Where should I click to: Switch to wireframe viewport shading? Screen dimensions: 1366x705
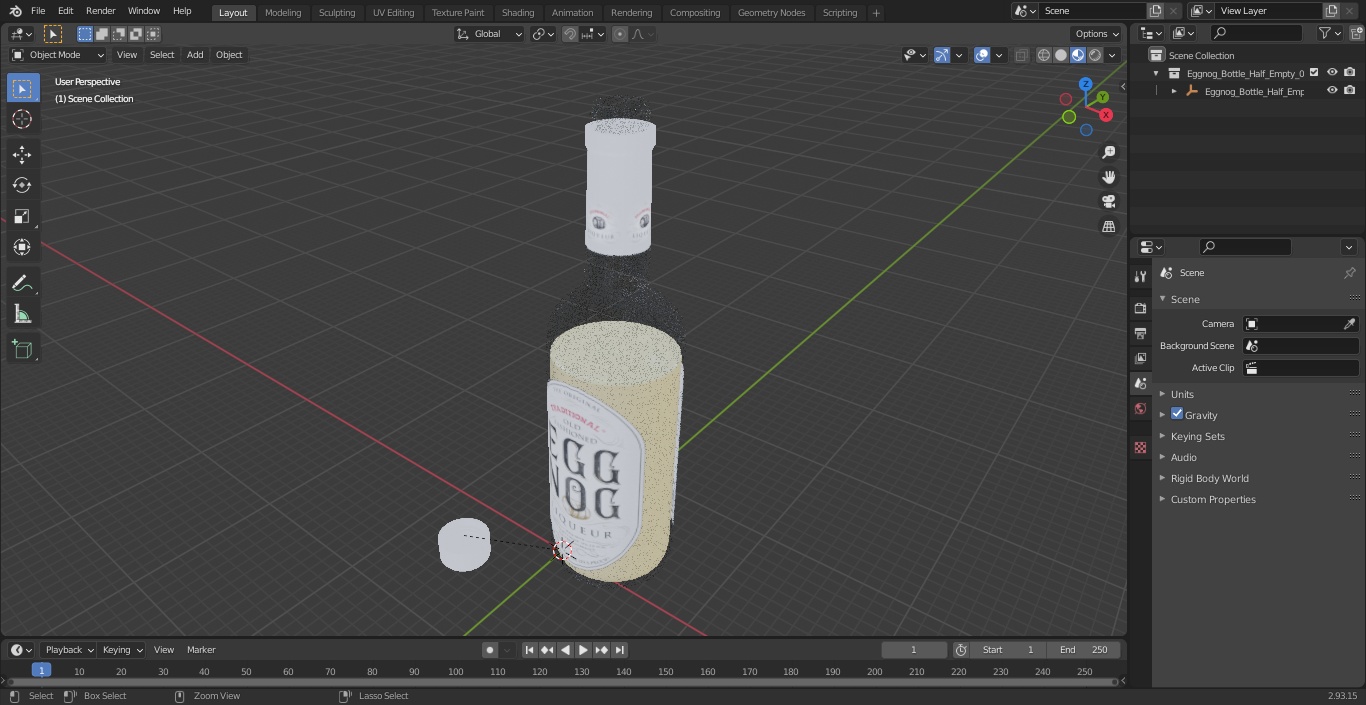[x=1043, y=55]
